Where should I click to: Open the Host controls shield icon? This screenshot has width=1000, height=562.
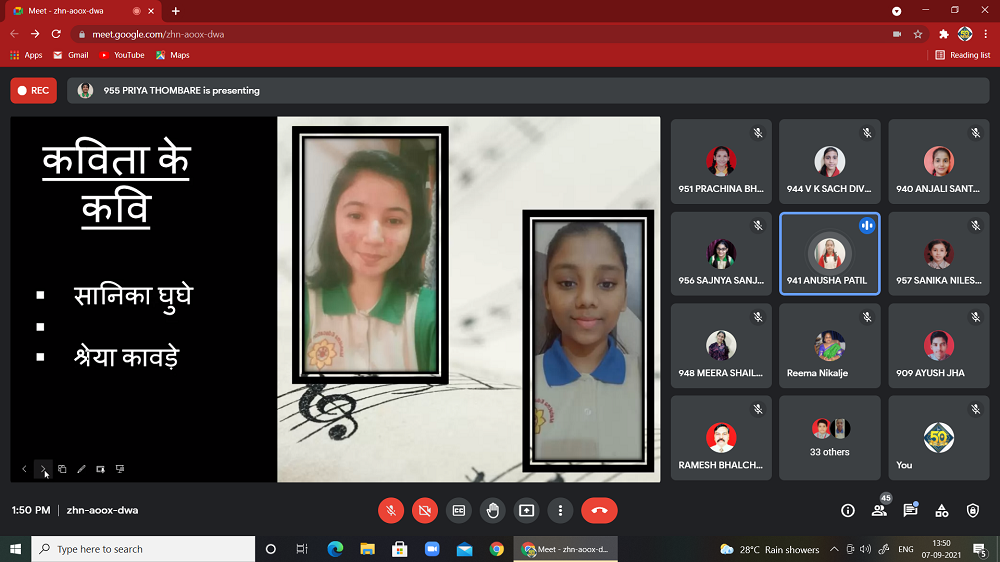(973, 510)
